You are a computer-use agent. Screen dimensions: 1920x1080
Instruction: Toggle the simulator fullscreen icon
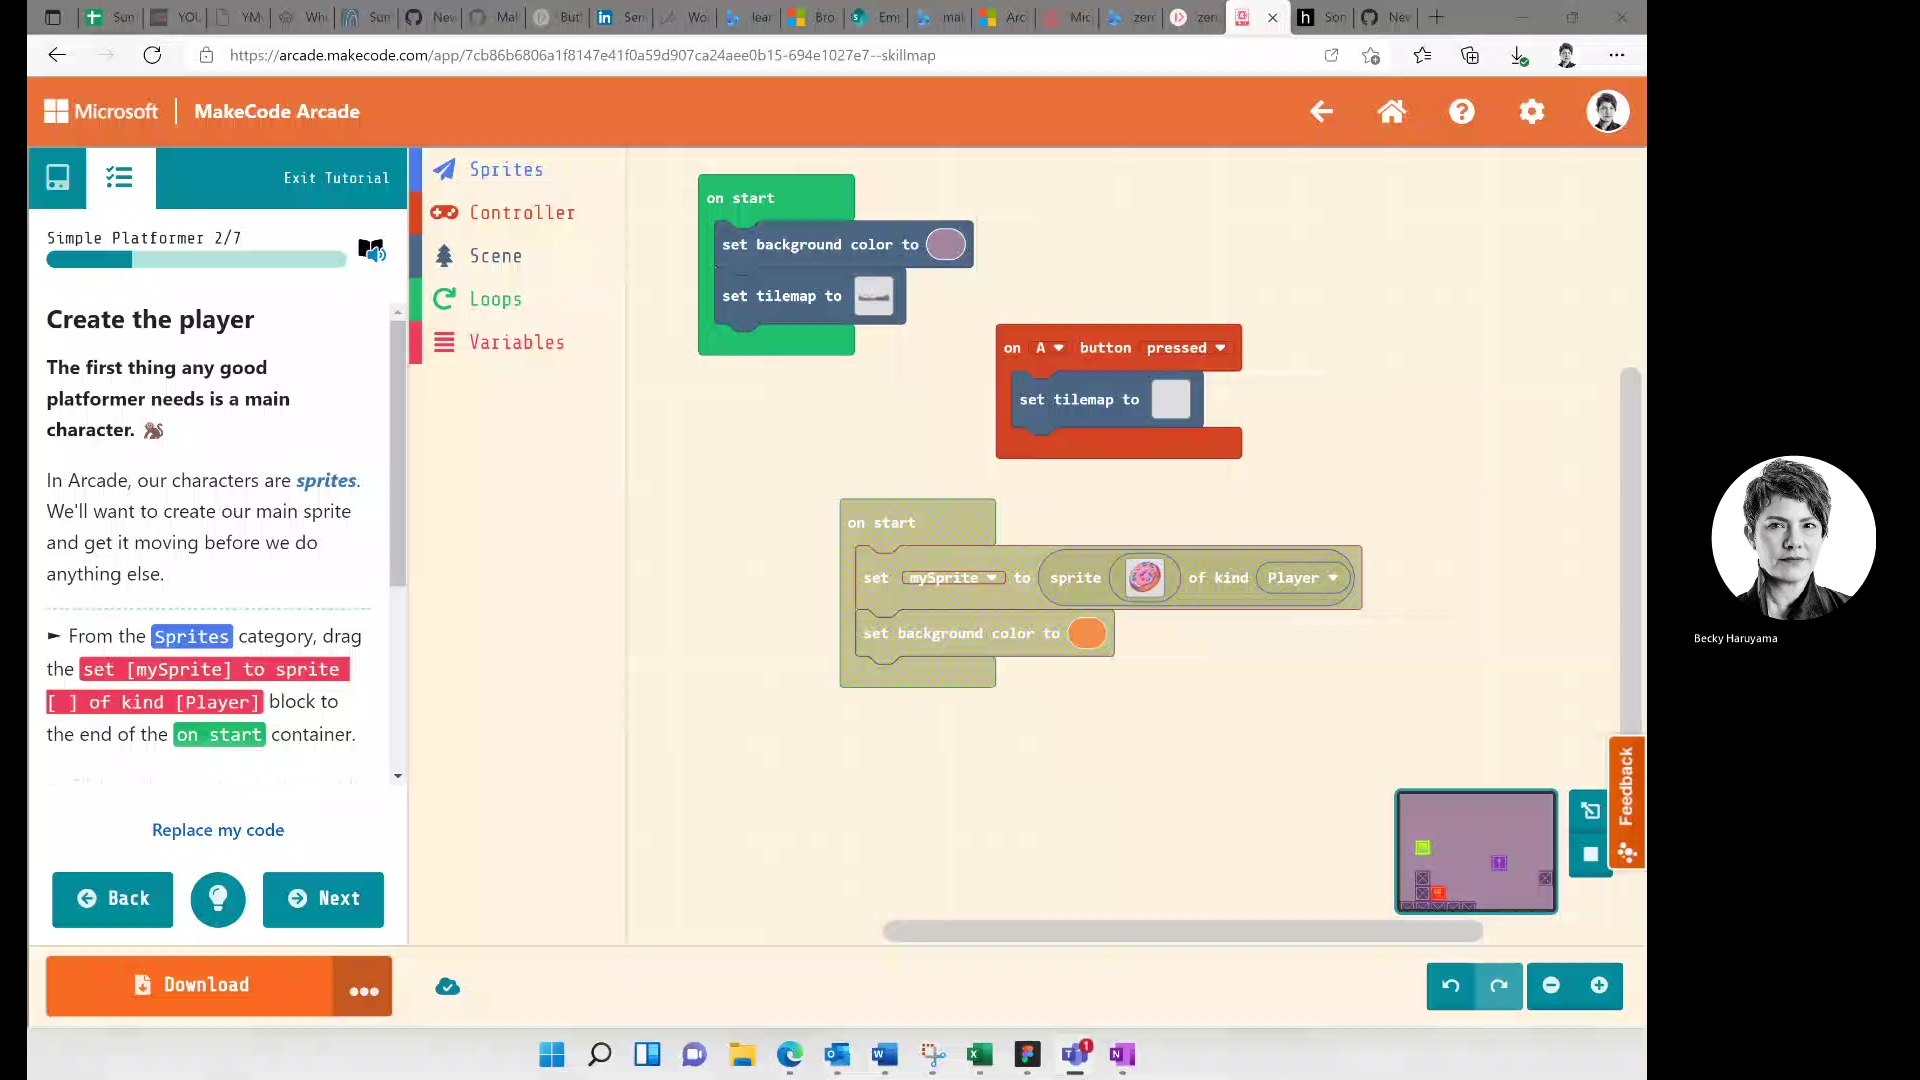click(x=1590, y=811)
